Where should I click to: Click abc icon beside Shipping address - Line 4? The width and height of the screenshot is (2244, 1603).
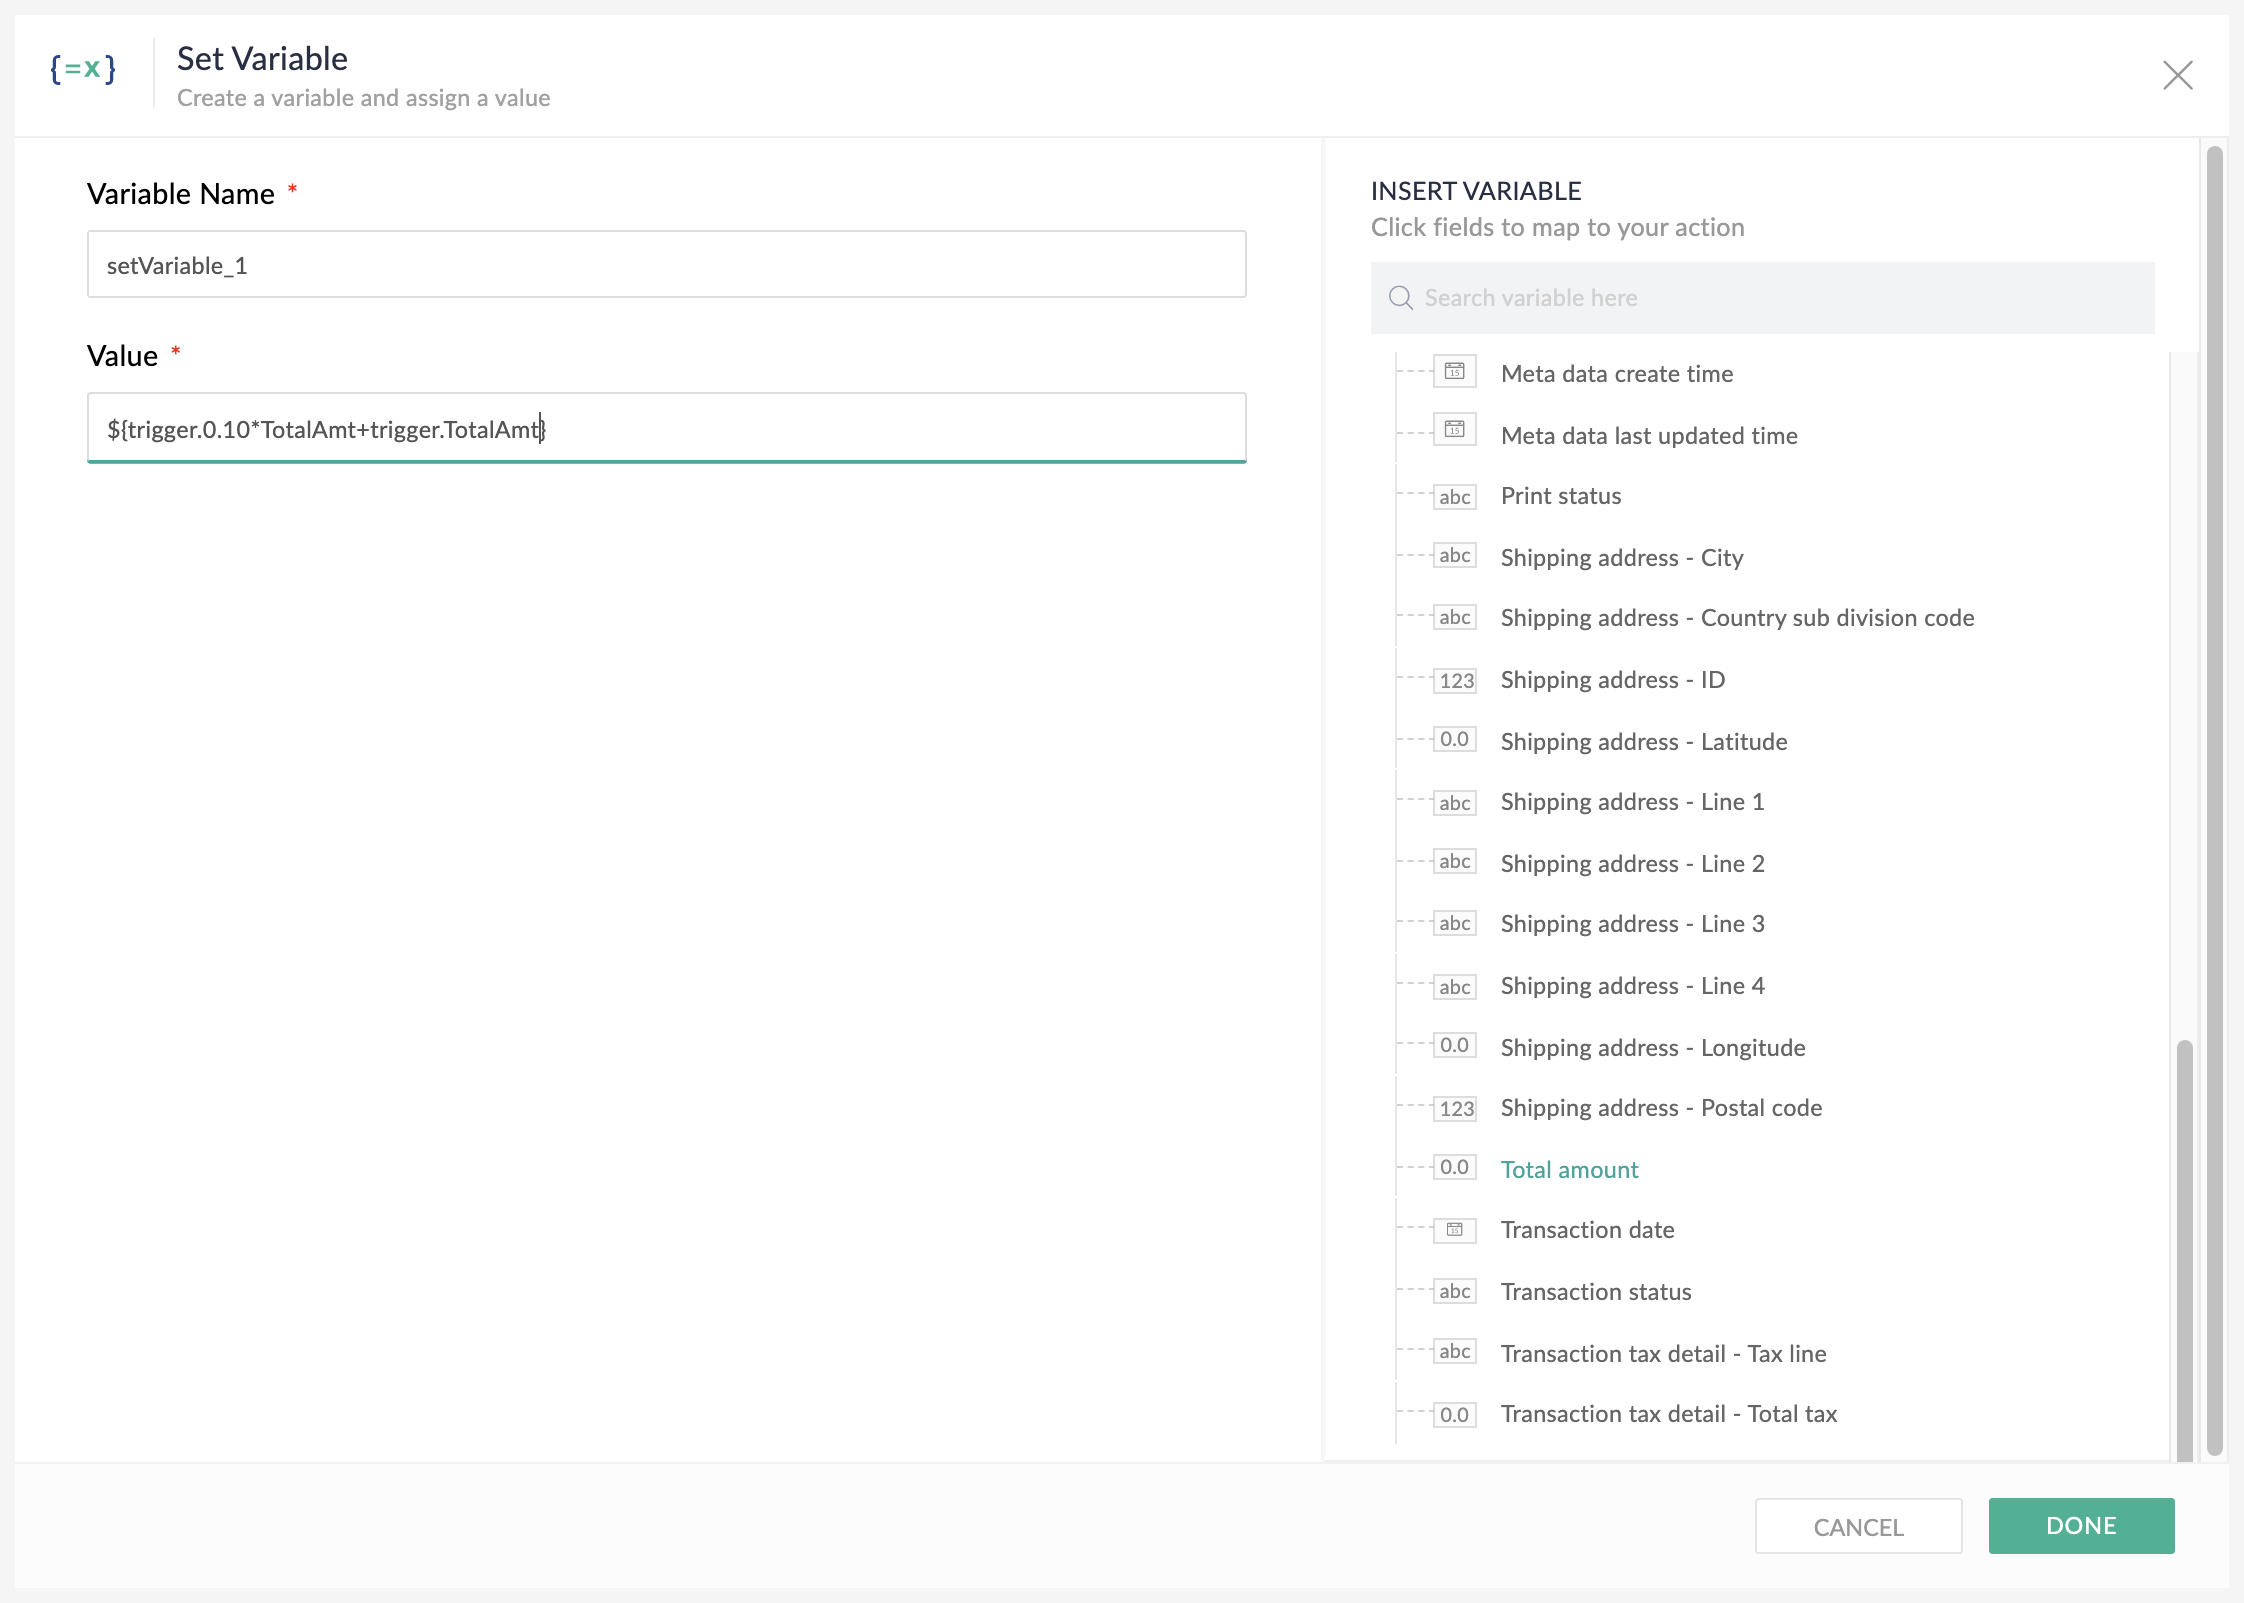click(1455, 986)
